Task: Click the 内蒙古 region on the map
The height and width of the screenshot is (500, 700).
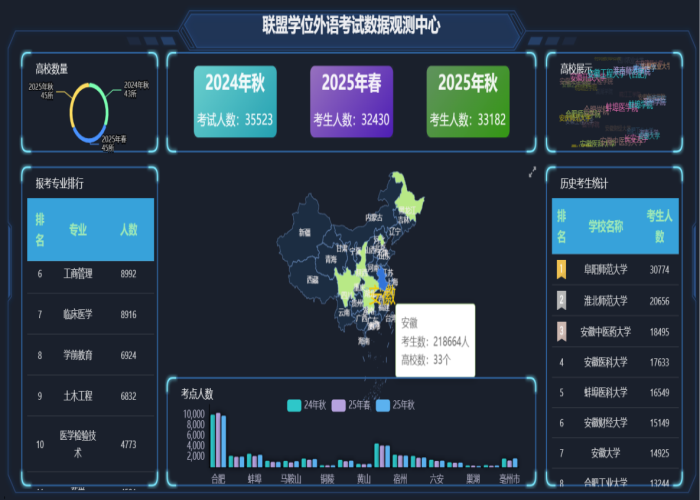Action: coord(374,217)
